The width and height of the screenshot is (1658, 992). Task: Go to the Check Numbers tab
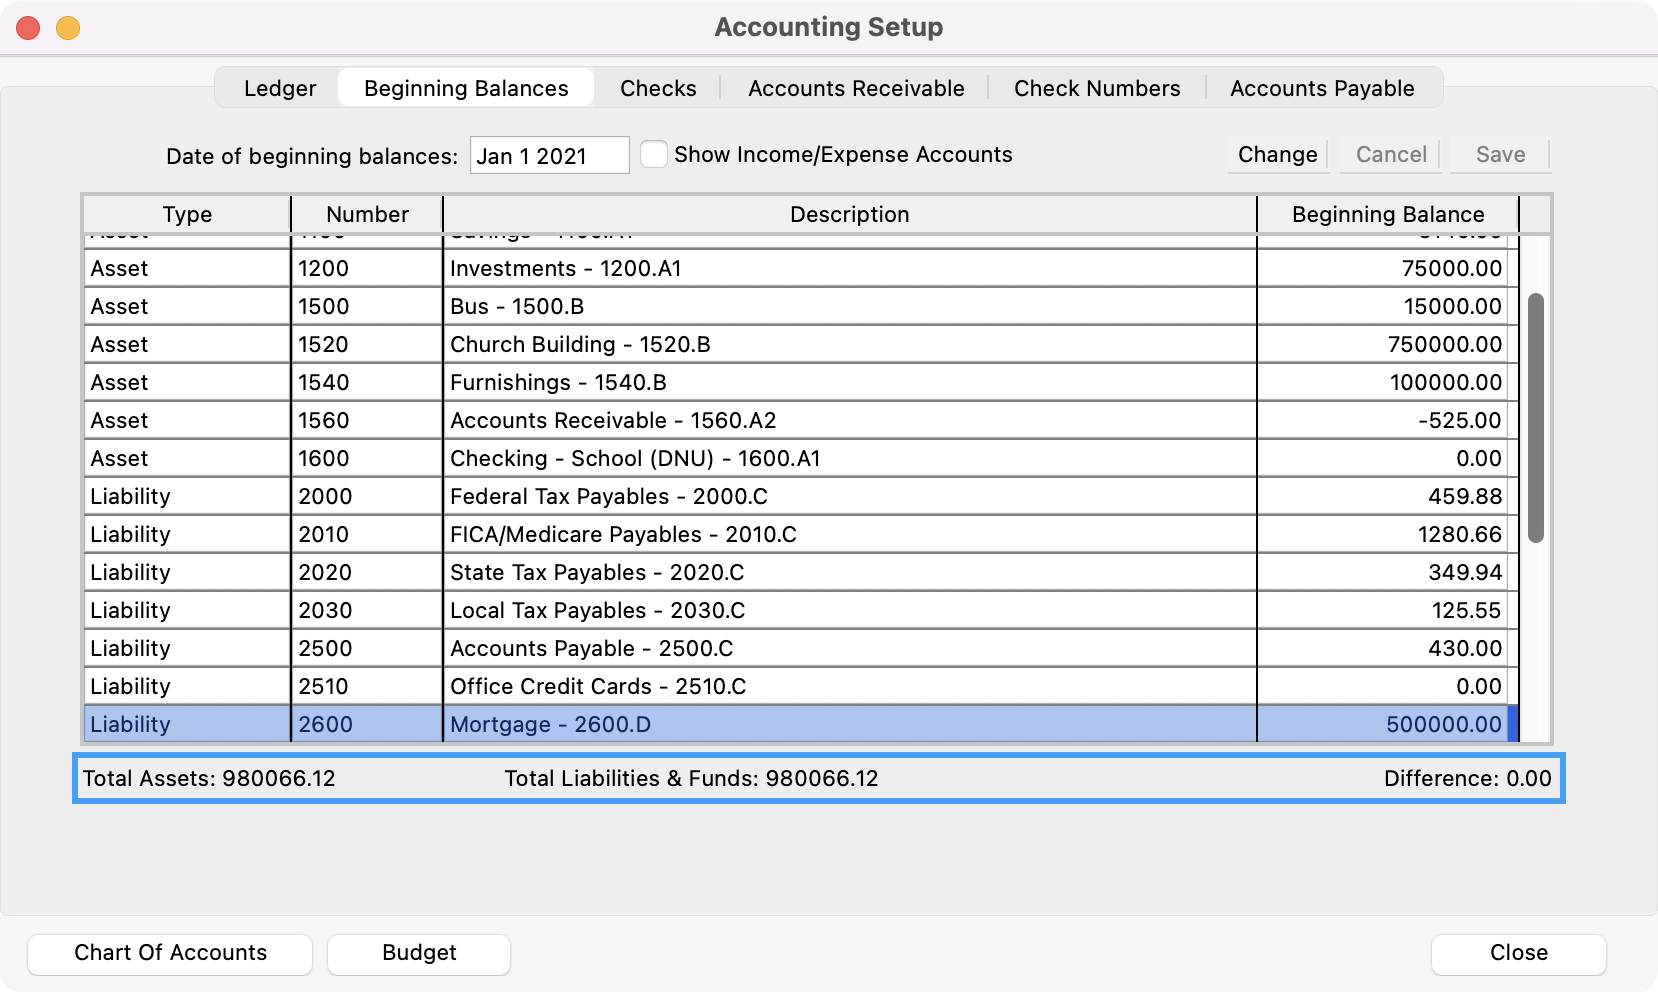coord(1096,88)
